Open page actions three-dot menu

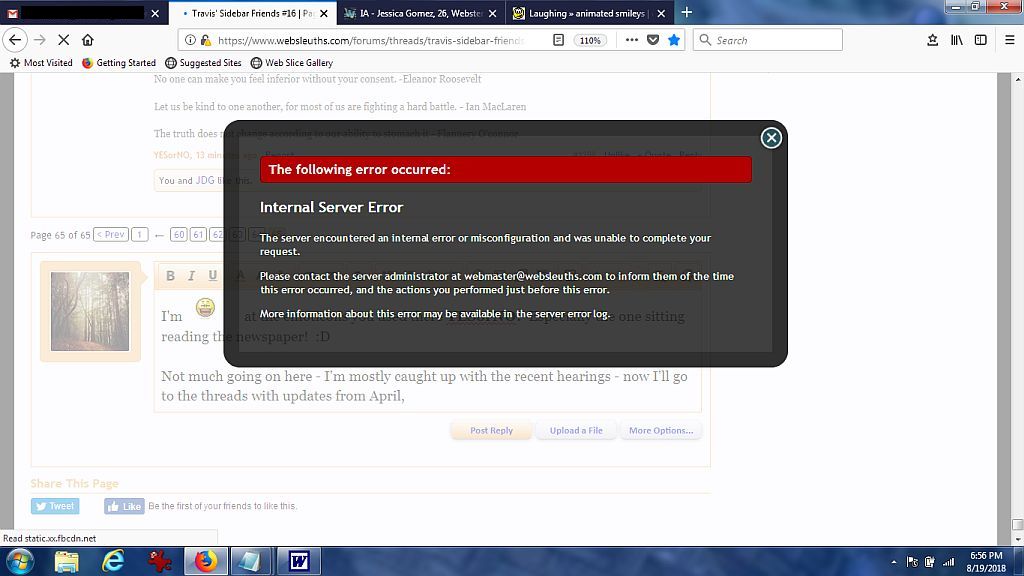point(631,40)
